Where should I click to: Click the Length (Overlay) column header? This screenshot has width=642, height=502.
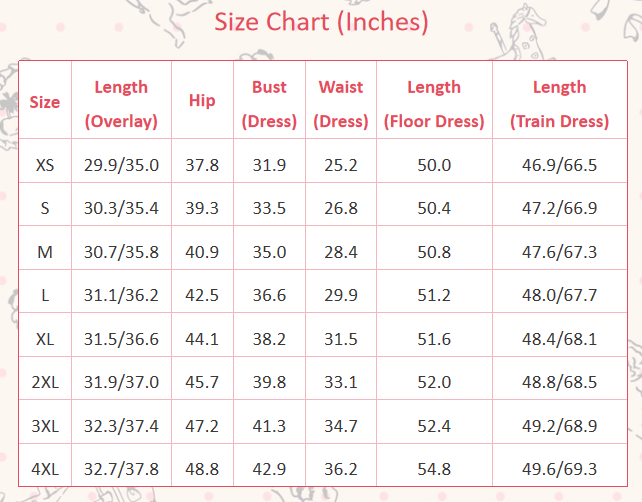(x=121, y=104)
